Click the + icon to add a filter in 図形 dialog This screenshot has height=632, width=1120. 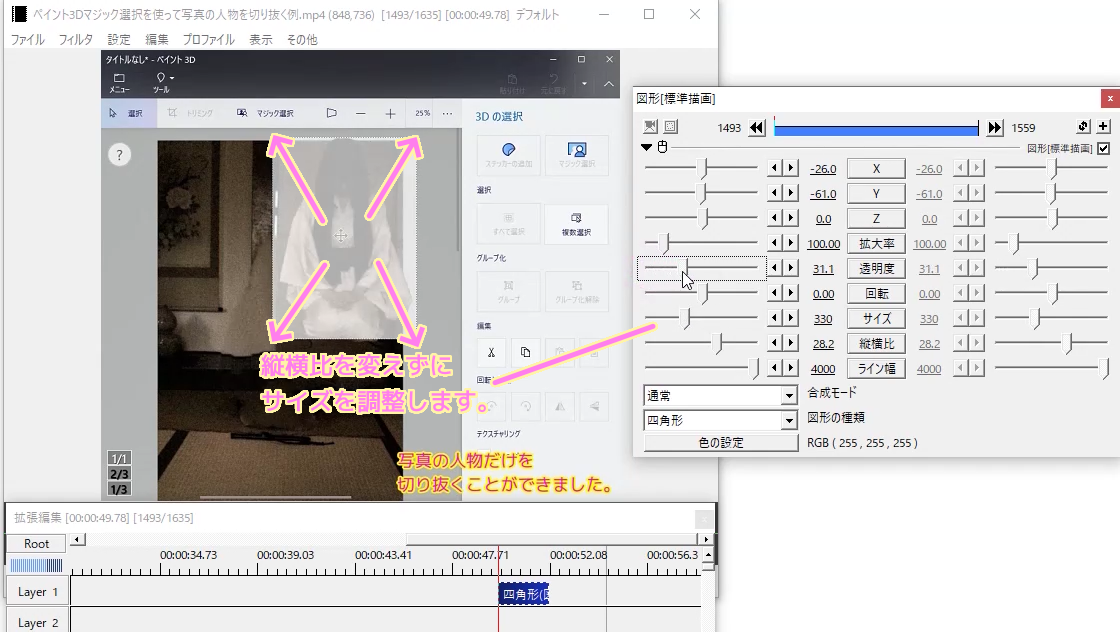[x=1104, y=127]
